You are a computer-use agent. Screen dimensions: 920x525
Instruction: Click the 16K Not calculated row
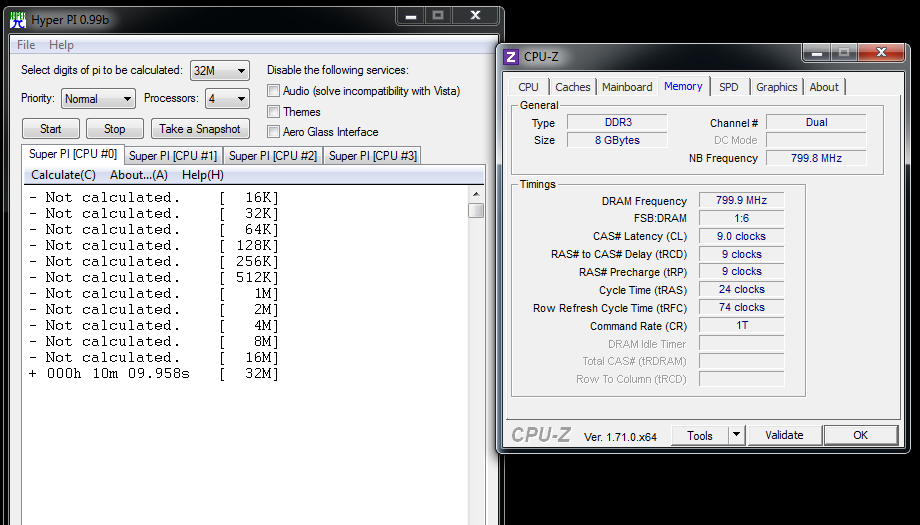[x=154, y=197]
